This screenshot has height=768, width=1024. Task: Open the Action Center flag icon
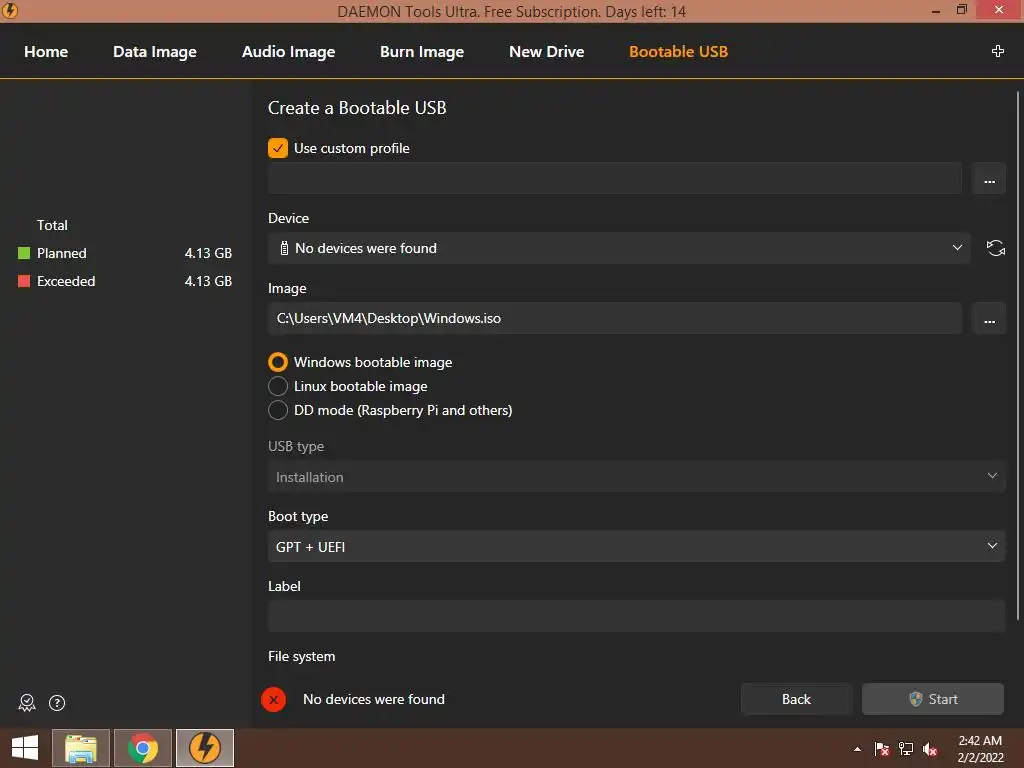tap(882, 749)
